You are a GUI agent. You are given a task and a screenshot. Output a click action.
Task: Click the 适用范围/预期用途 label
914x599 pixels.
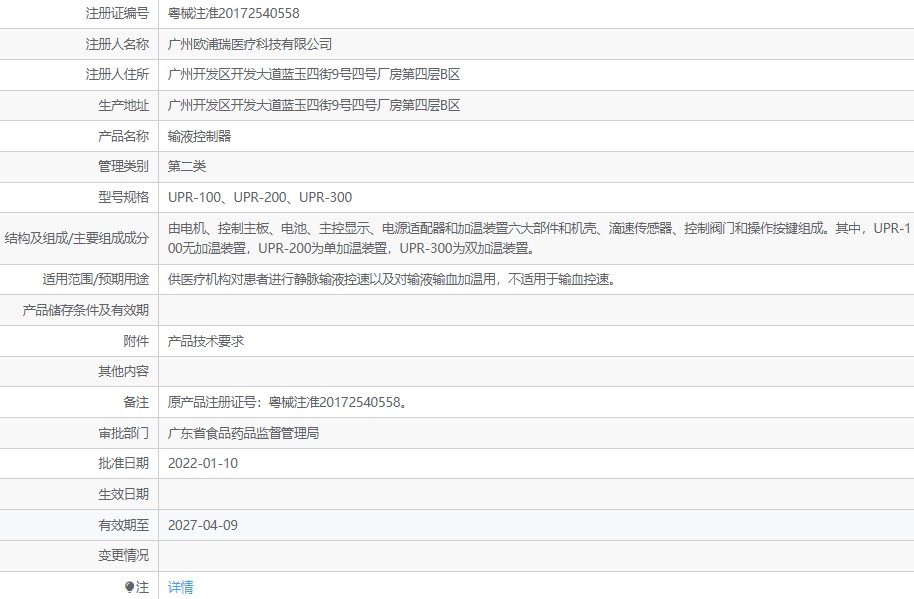coord(96,279)
